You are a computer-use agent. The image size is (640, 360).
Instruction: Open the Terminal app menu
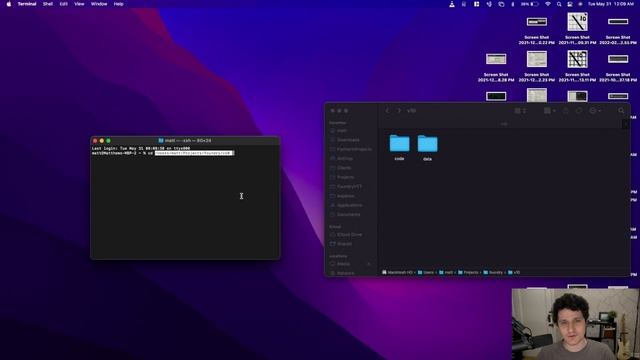point(27,4)
